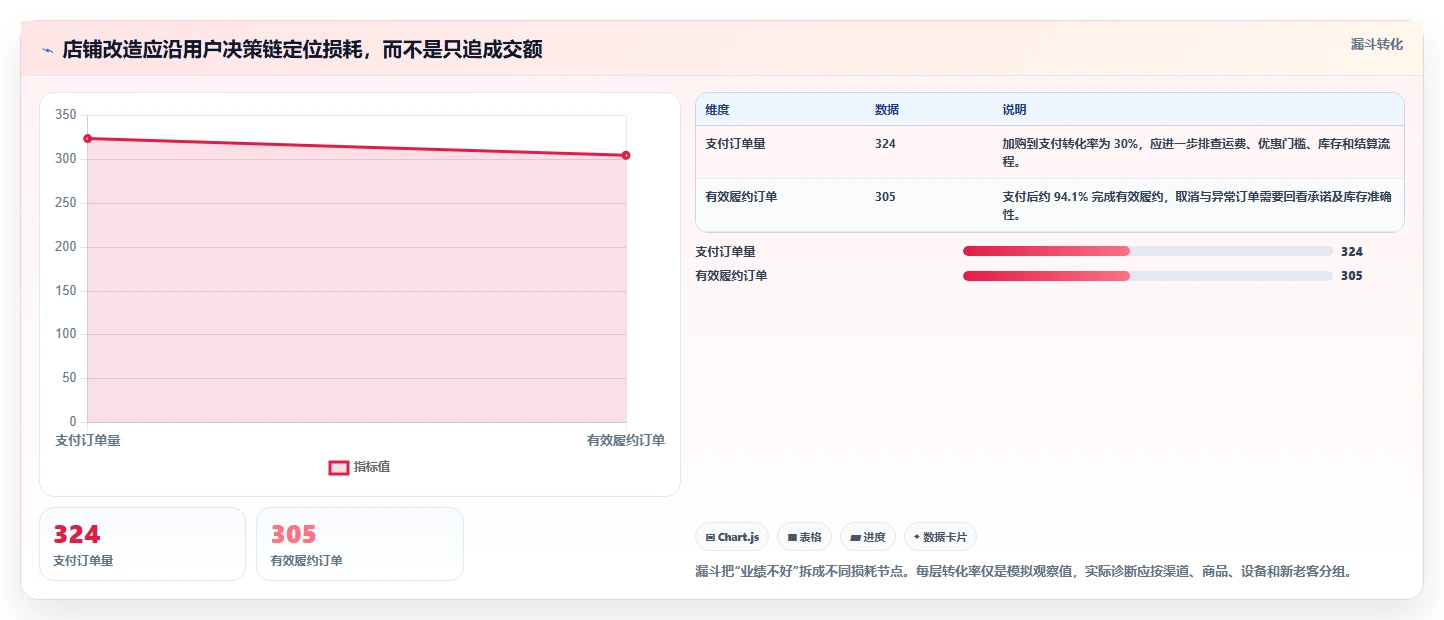Select the 数据卡片 chip
This screenshot has height=620, width=1444.
point(940,537)
